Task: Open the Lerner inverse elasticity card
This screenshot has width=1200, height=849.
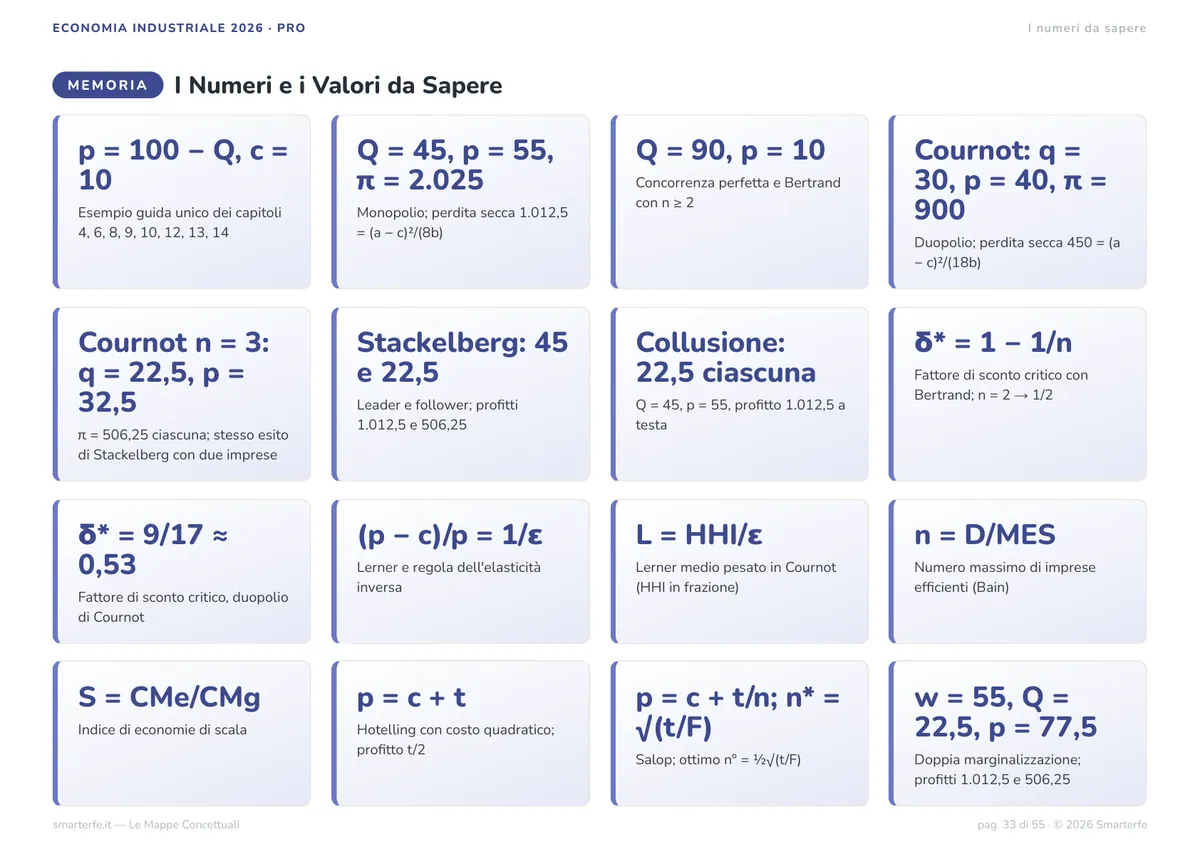Action: (461, 571)
